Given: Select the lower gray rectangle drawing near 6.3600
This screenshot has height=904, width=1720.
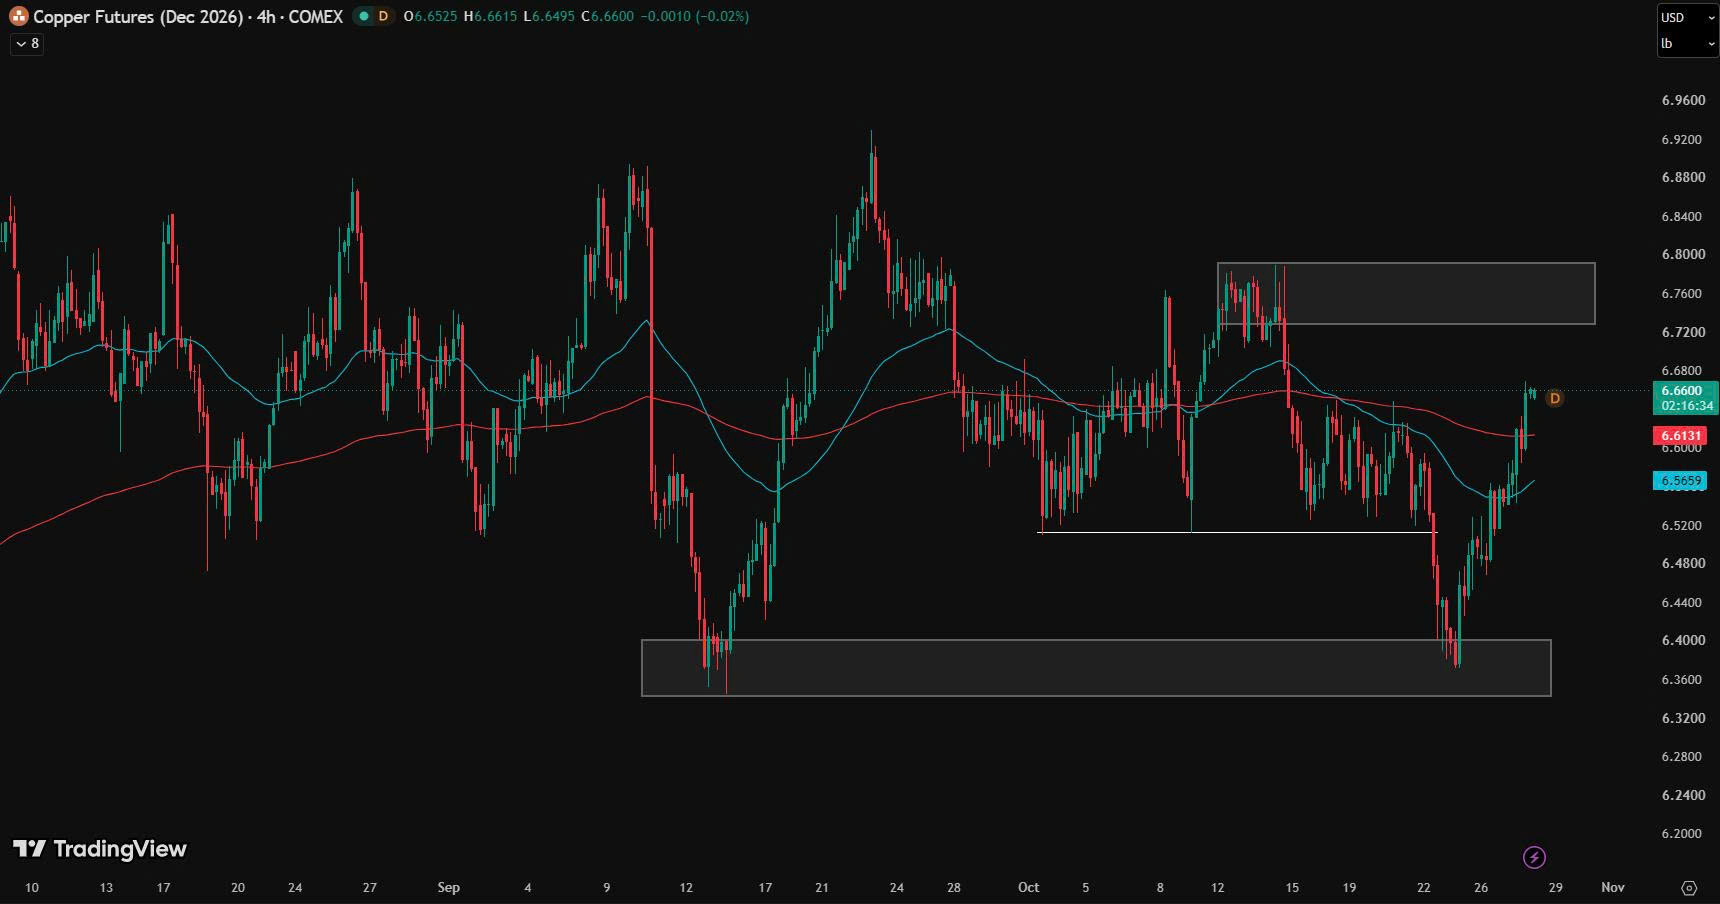Looking at the screenshot, I should tap(1096, 667).
